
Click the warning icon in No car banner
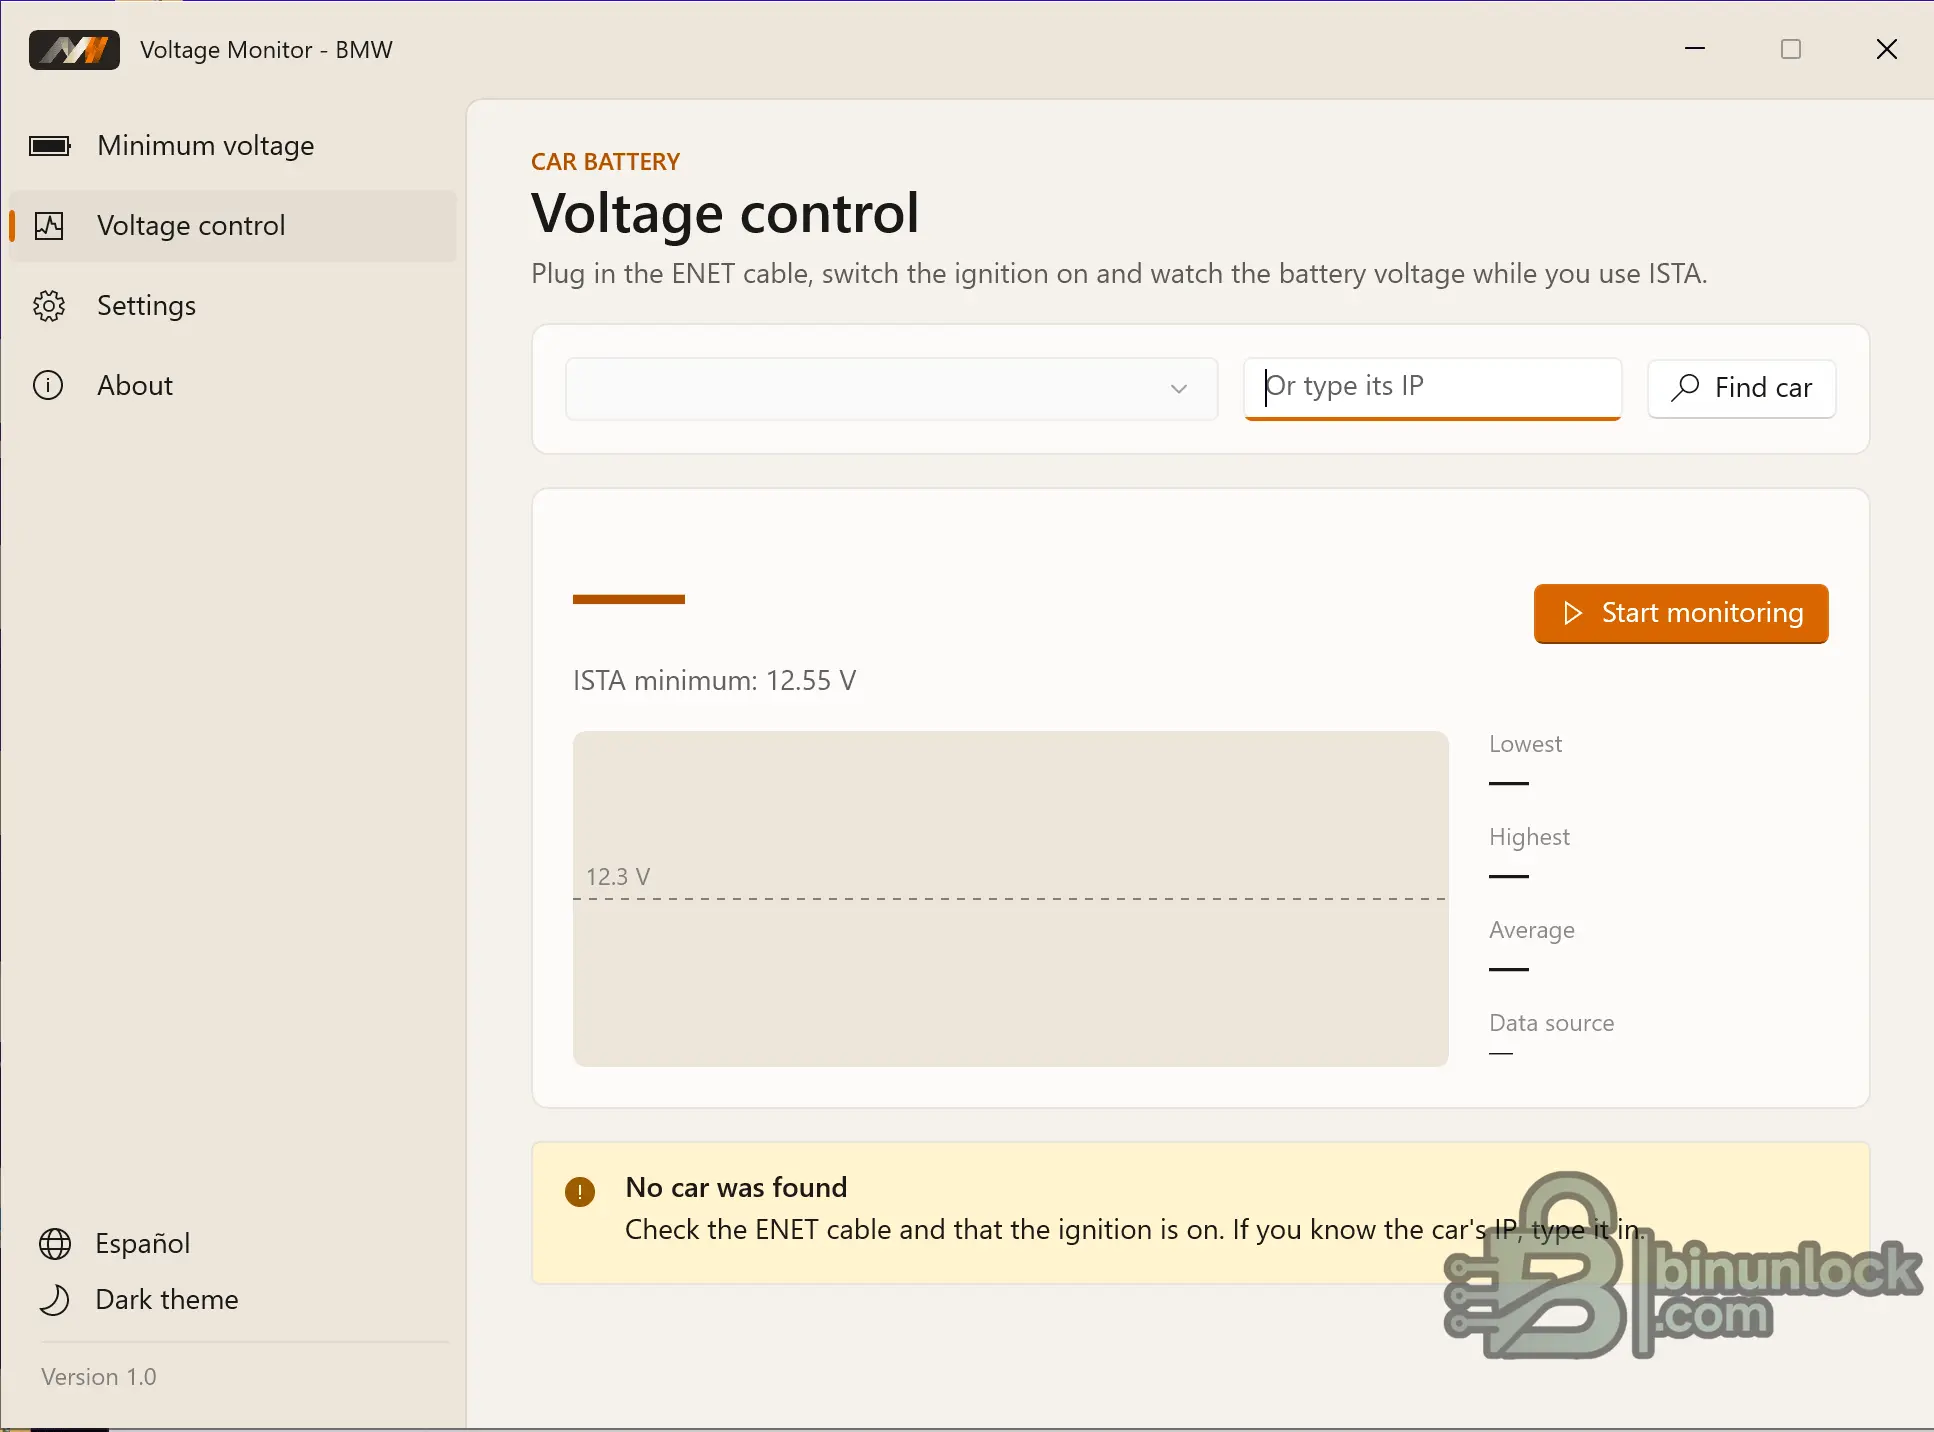pyautogui.click(x=580, y=1191)
